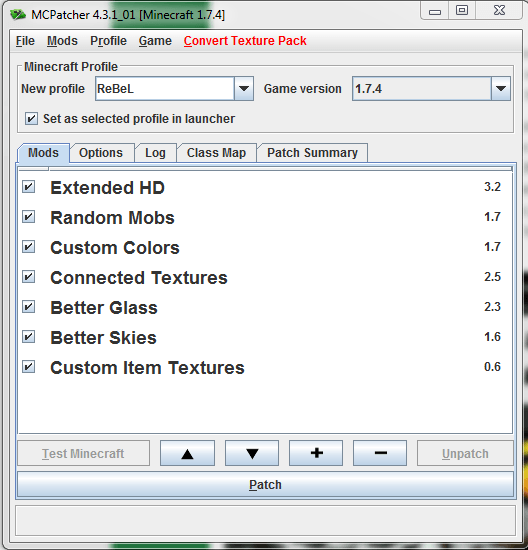Click the Unpatch button

point(465,453)
